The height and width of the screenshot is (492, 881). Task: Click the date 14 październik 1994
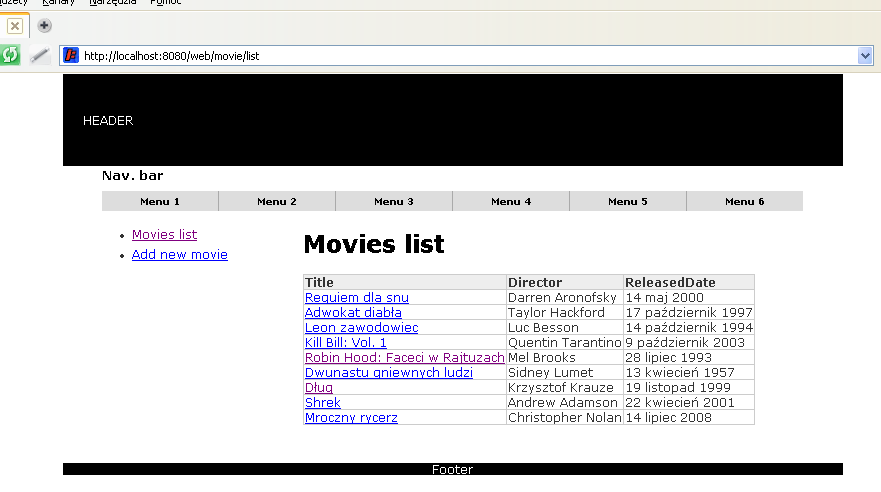(689, 327)
